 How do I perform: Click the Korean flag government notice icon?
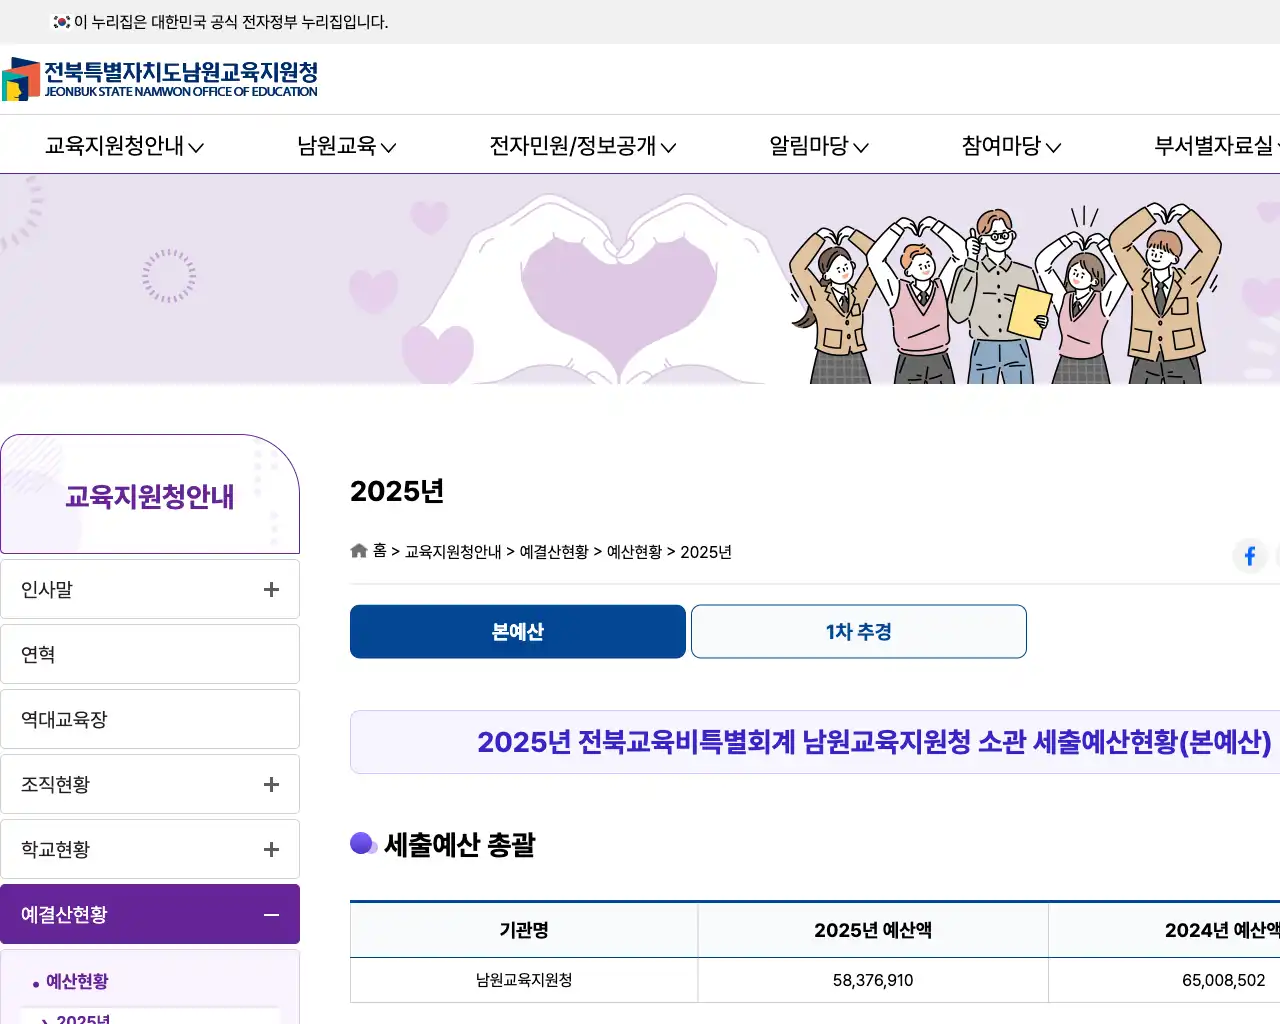62,22
